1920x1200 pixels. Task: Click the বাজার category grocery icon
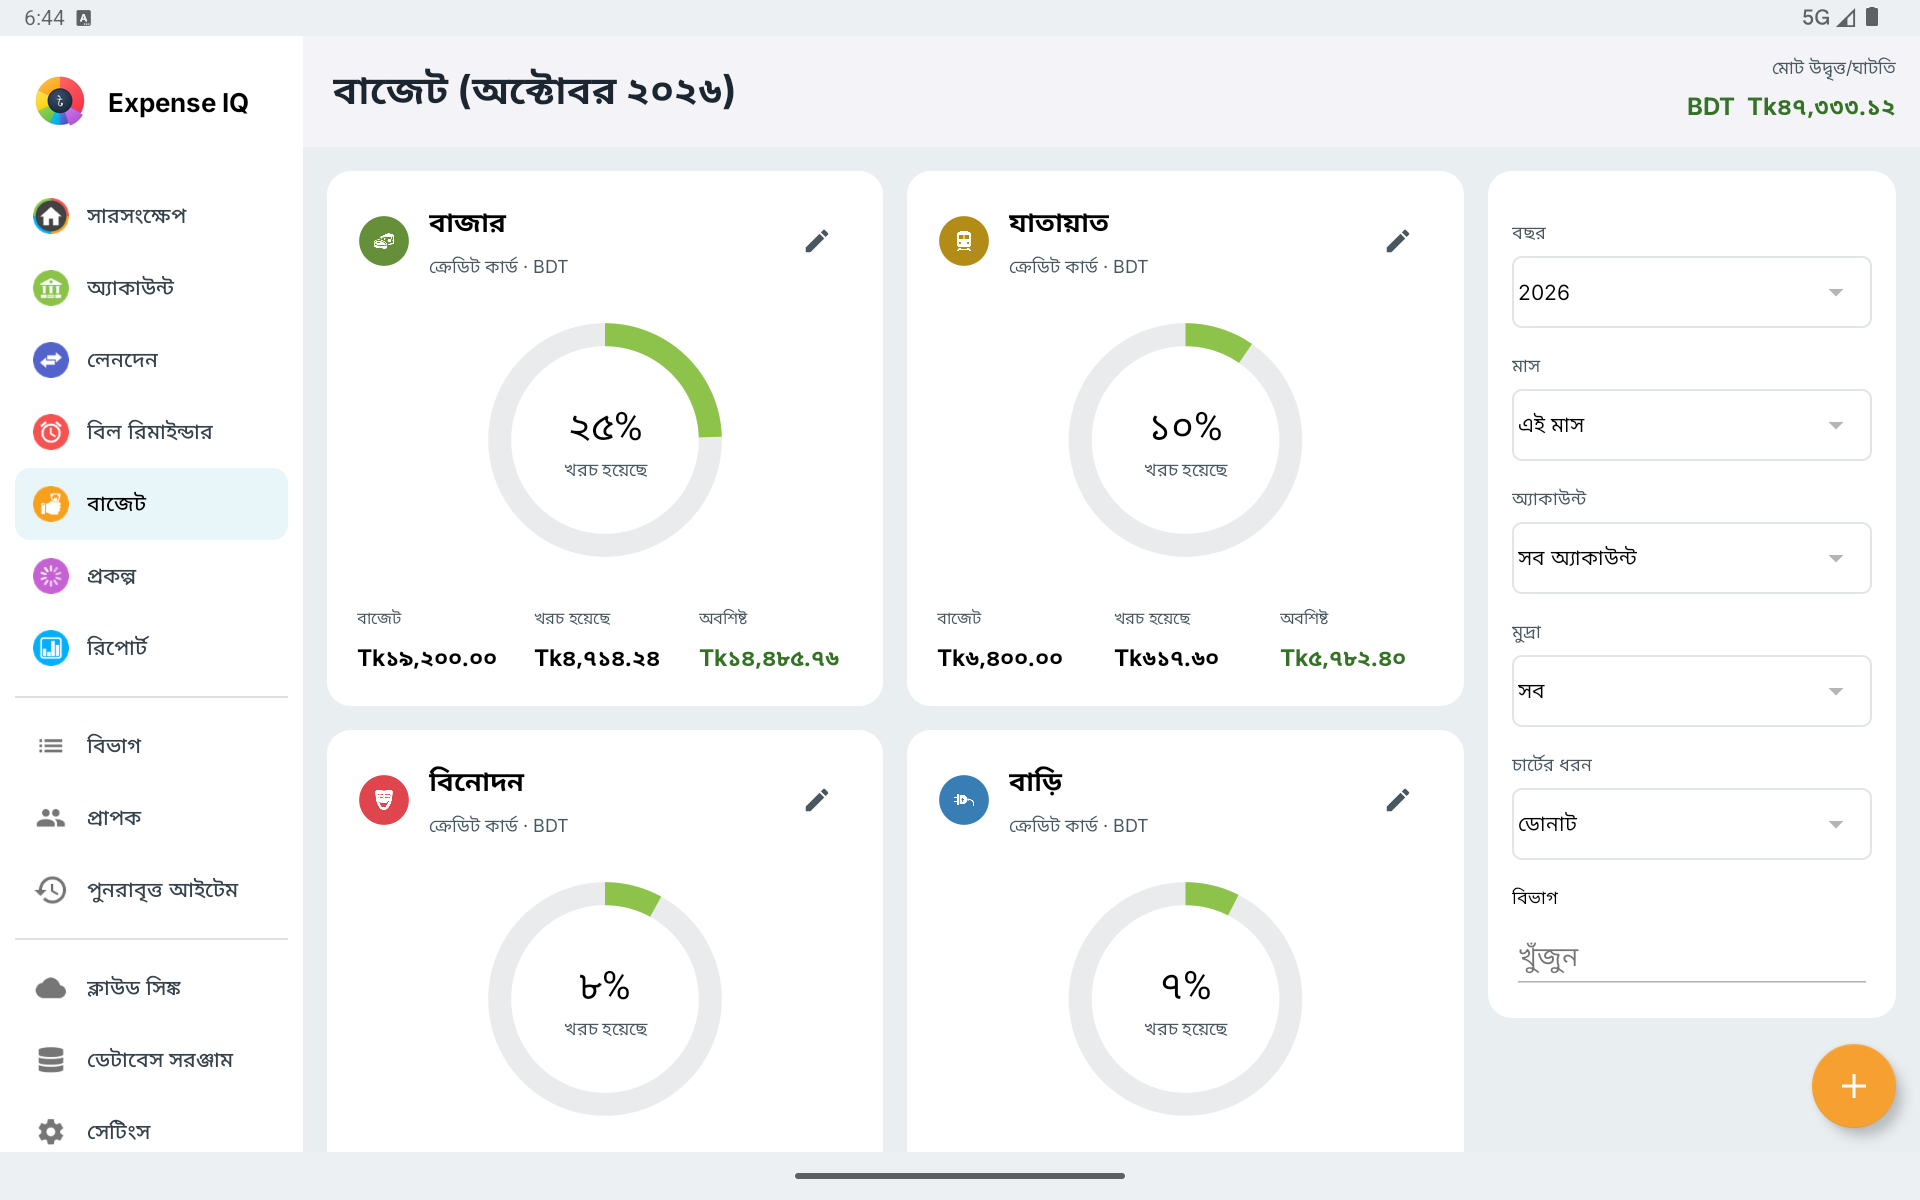pyautogui.click(x=384, y=241)
